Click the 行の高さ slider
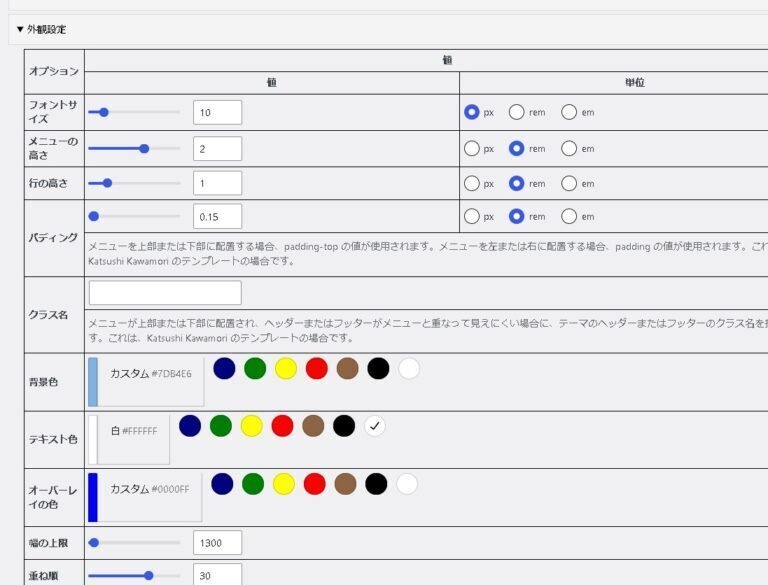 point(134,183)
